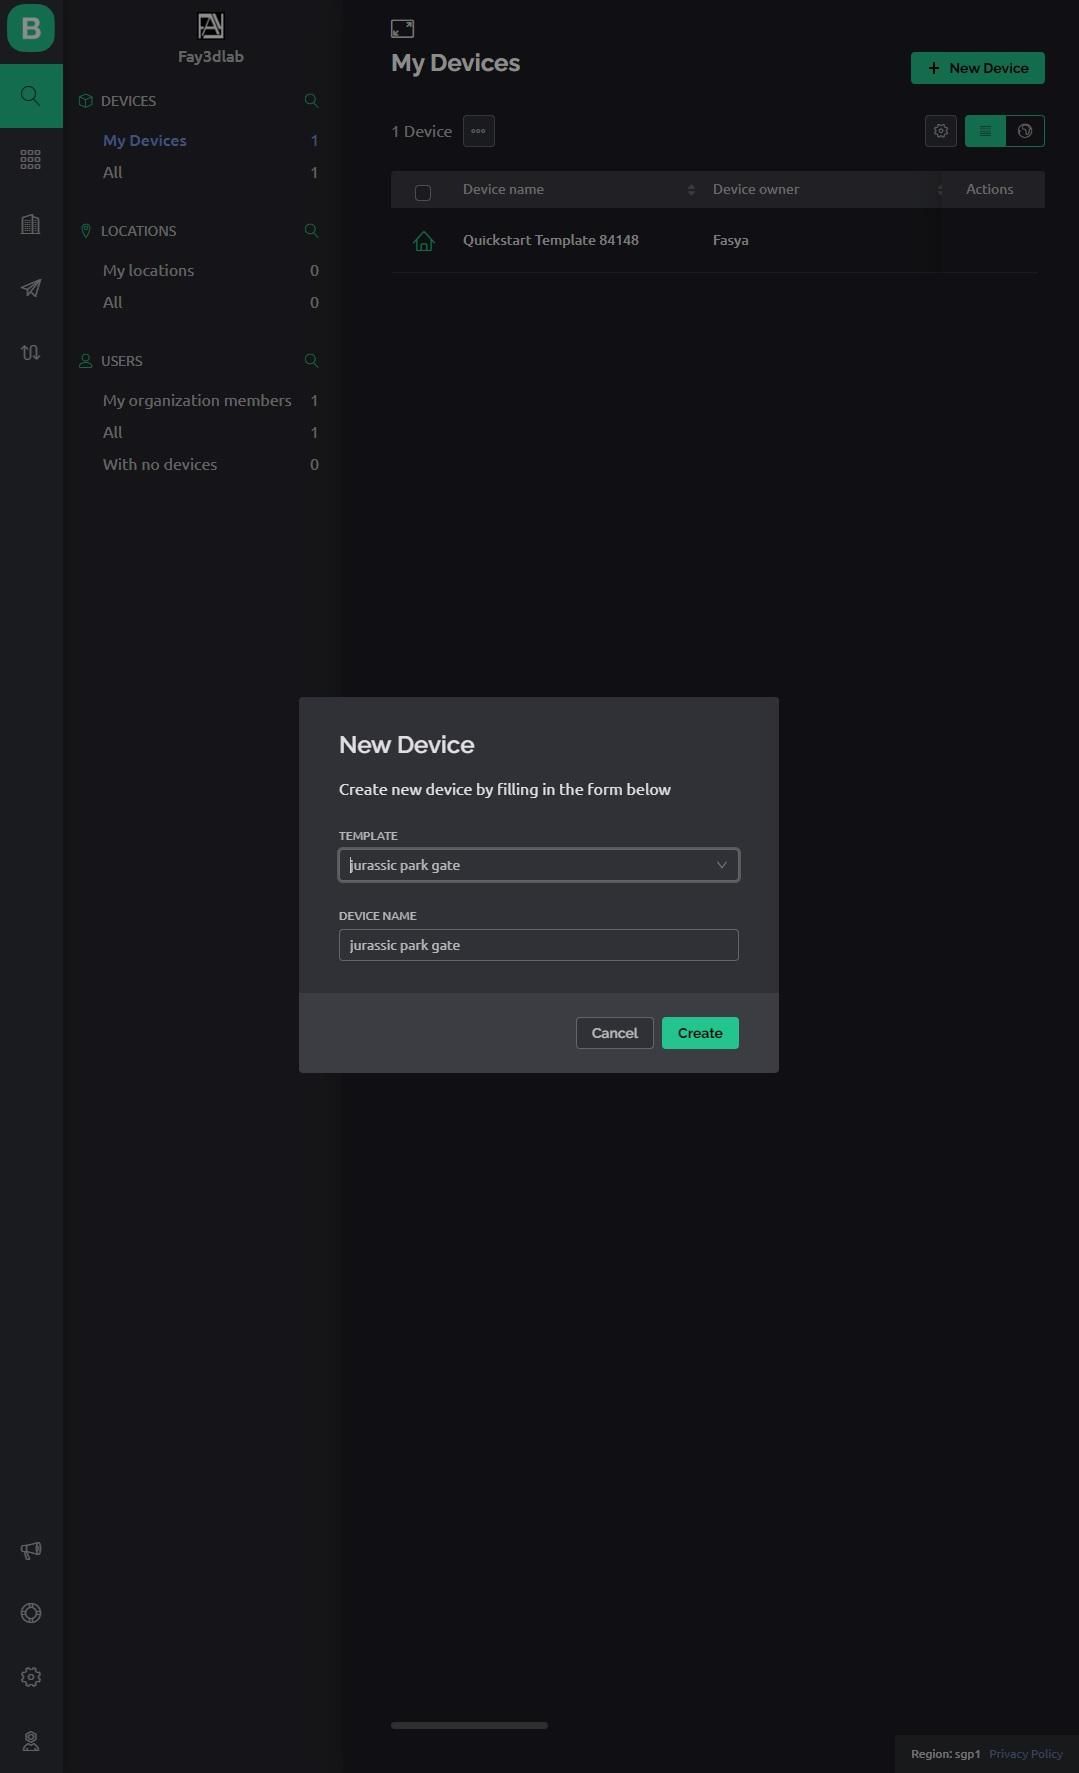Click into the DEVICE NAME input field
This screenshot has height=1773, width=1079.
pos(539,945)
